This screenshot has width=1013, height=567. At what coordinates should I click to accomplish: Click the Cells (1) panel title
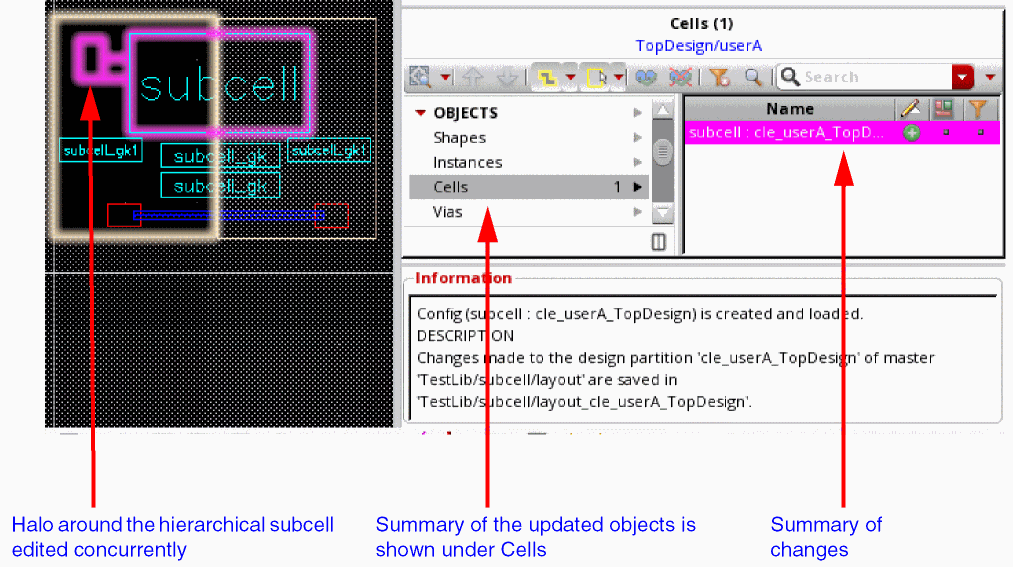pos(702,24)
